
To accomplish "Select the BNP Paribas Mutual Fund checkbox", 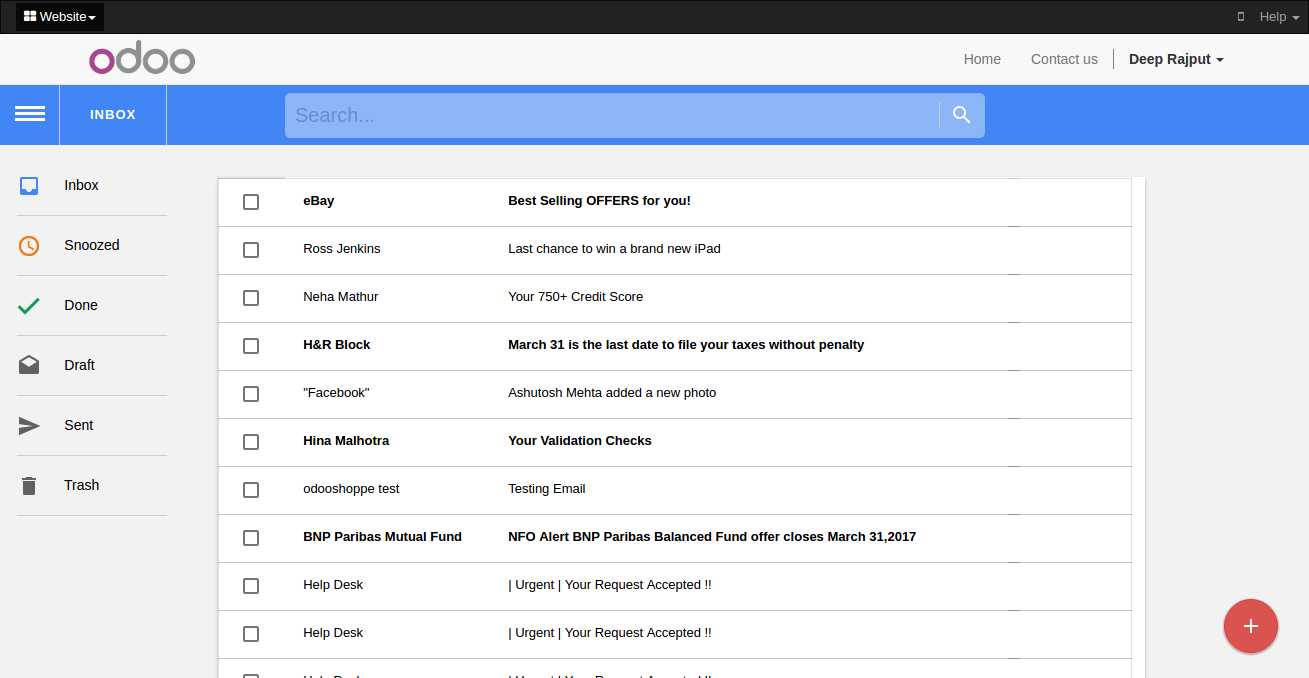I will tap(251, 538).
